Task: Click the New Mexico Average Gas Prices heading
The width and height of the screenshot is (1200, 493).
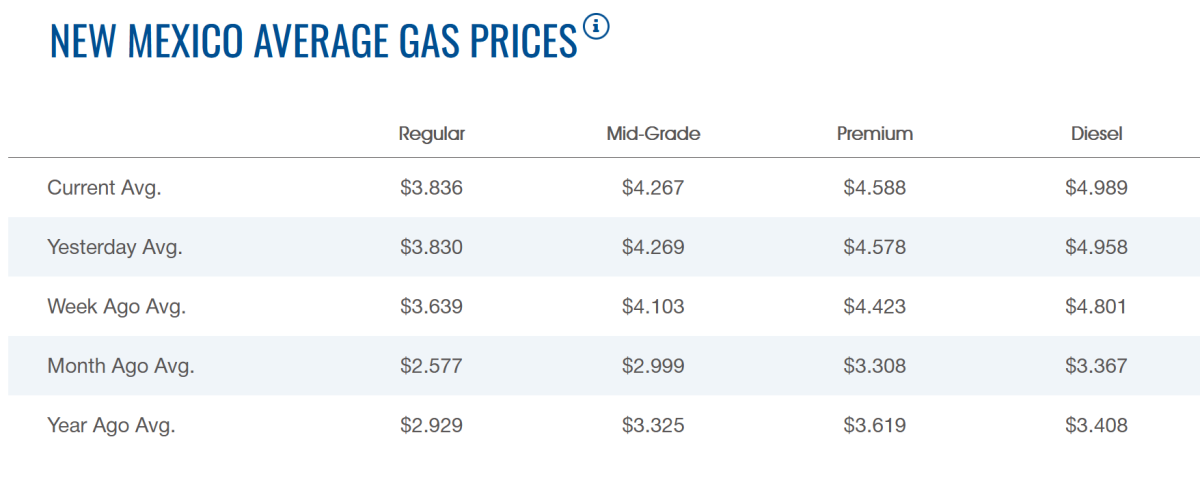Action: [x=313, y=40]
